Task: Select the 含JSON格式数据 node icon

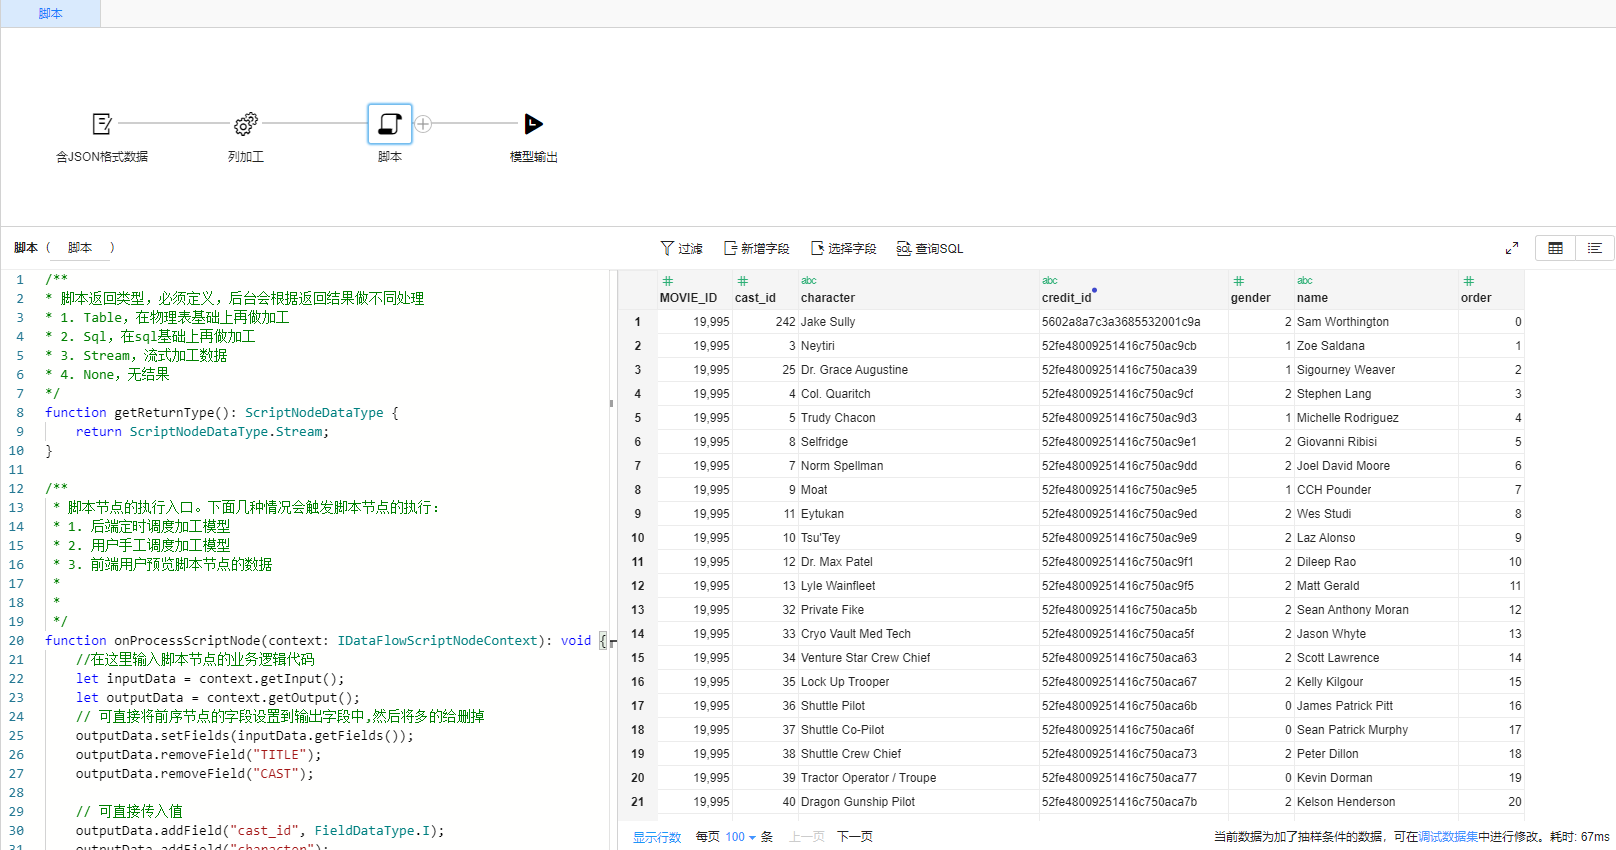Action: [x=102, y=124]
